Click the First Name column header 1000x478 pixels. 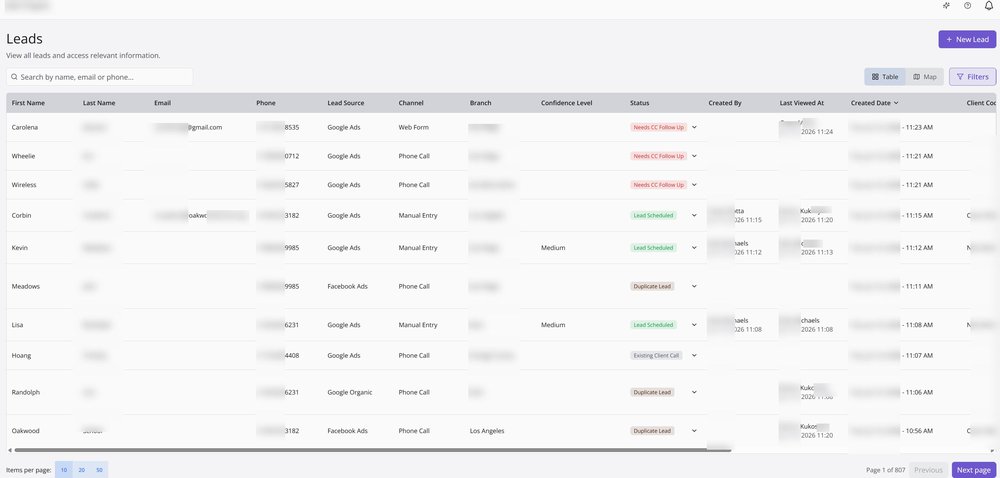click(28, 103)
